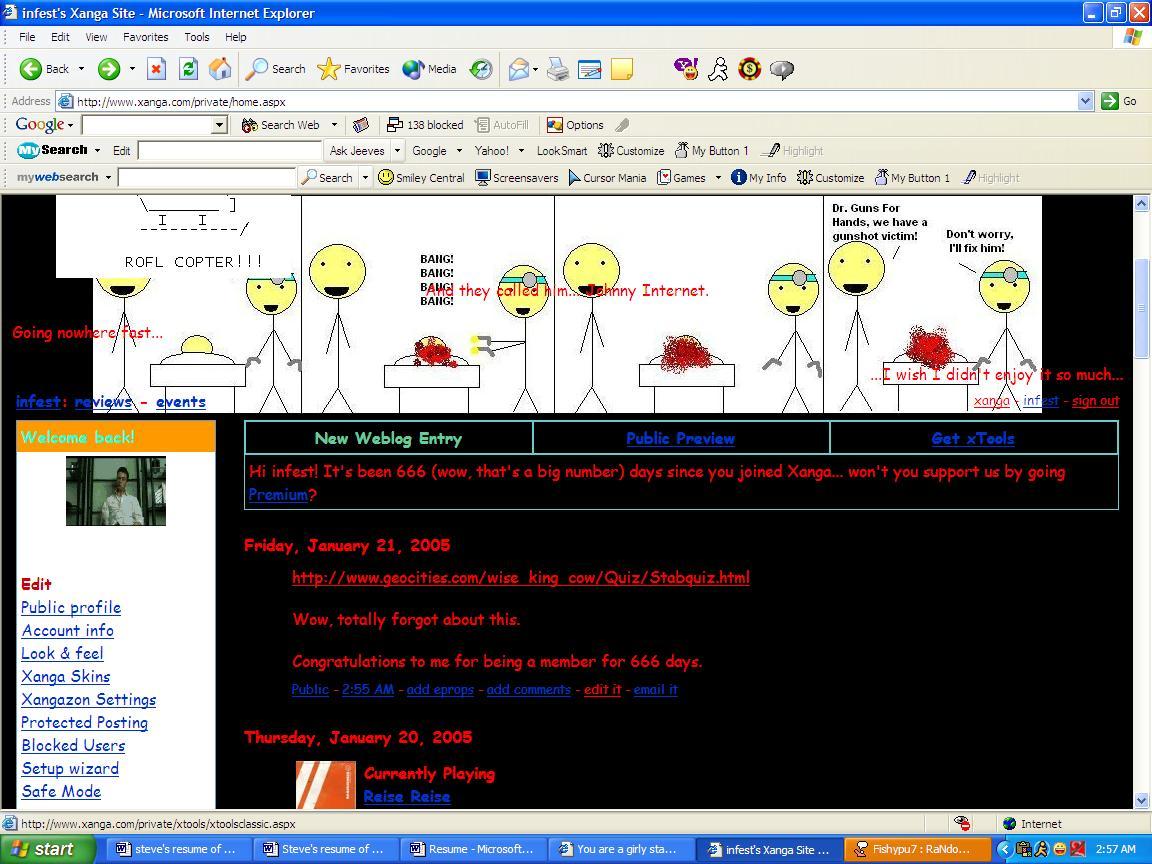Click the Reise Reise album cover thumbnail

click(x=325, y=785)
